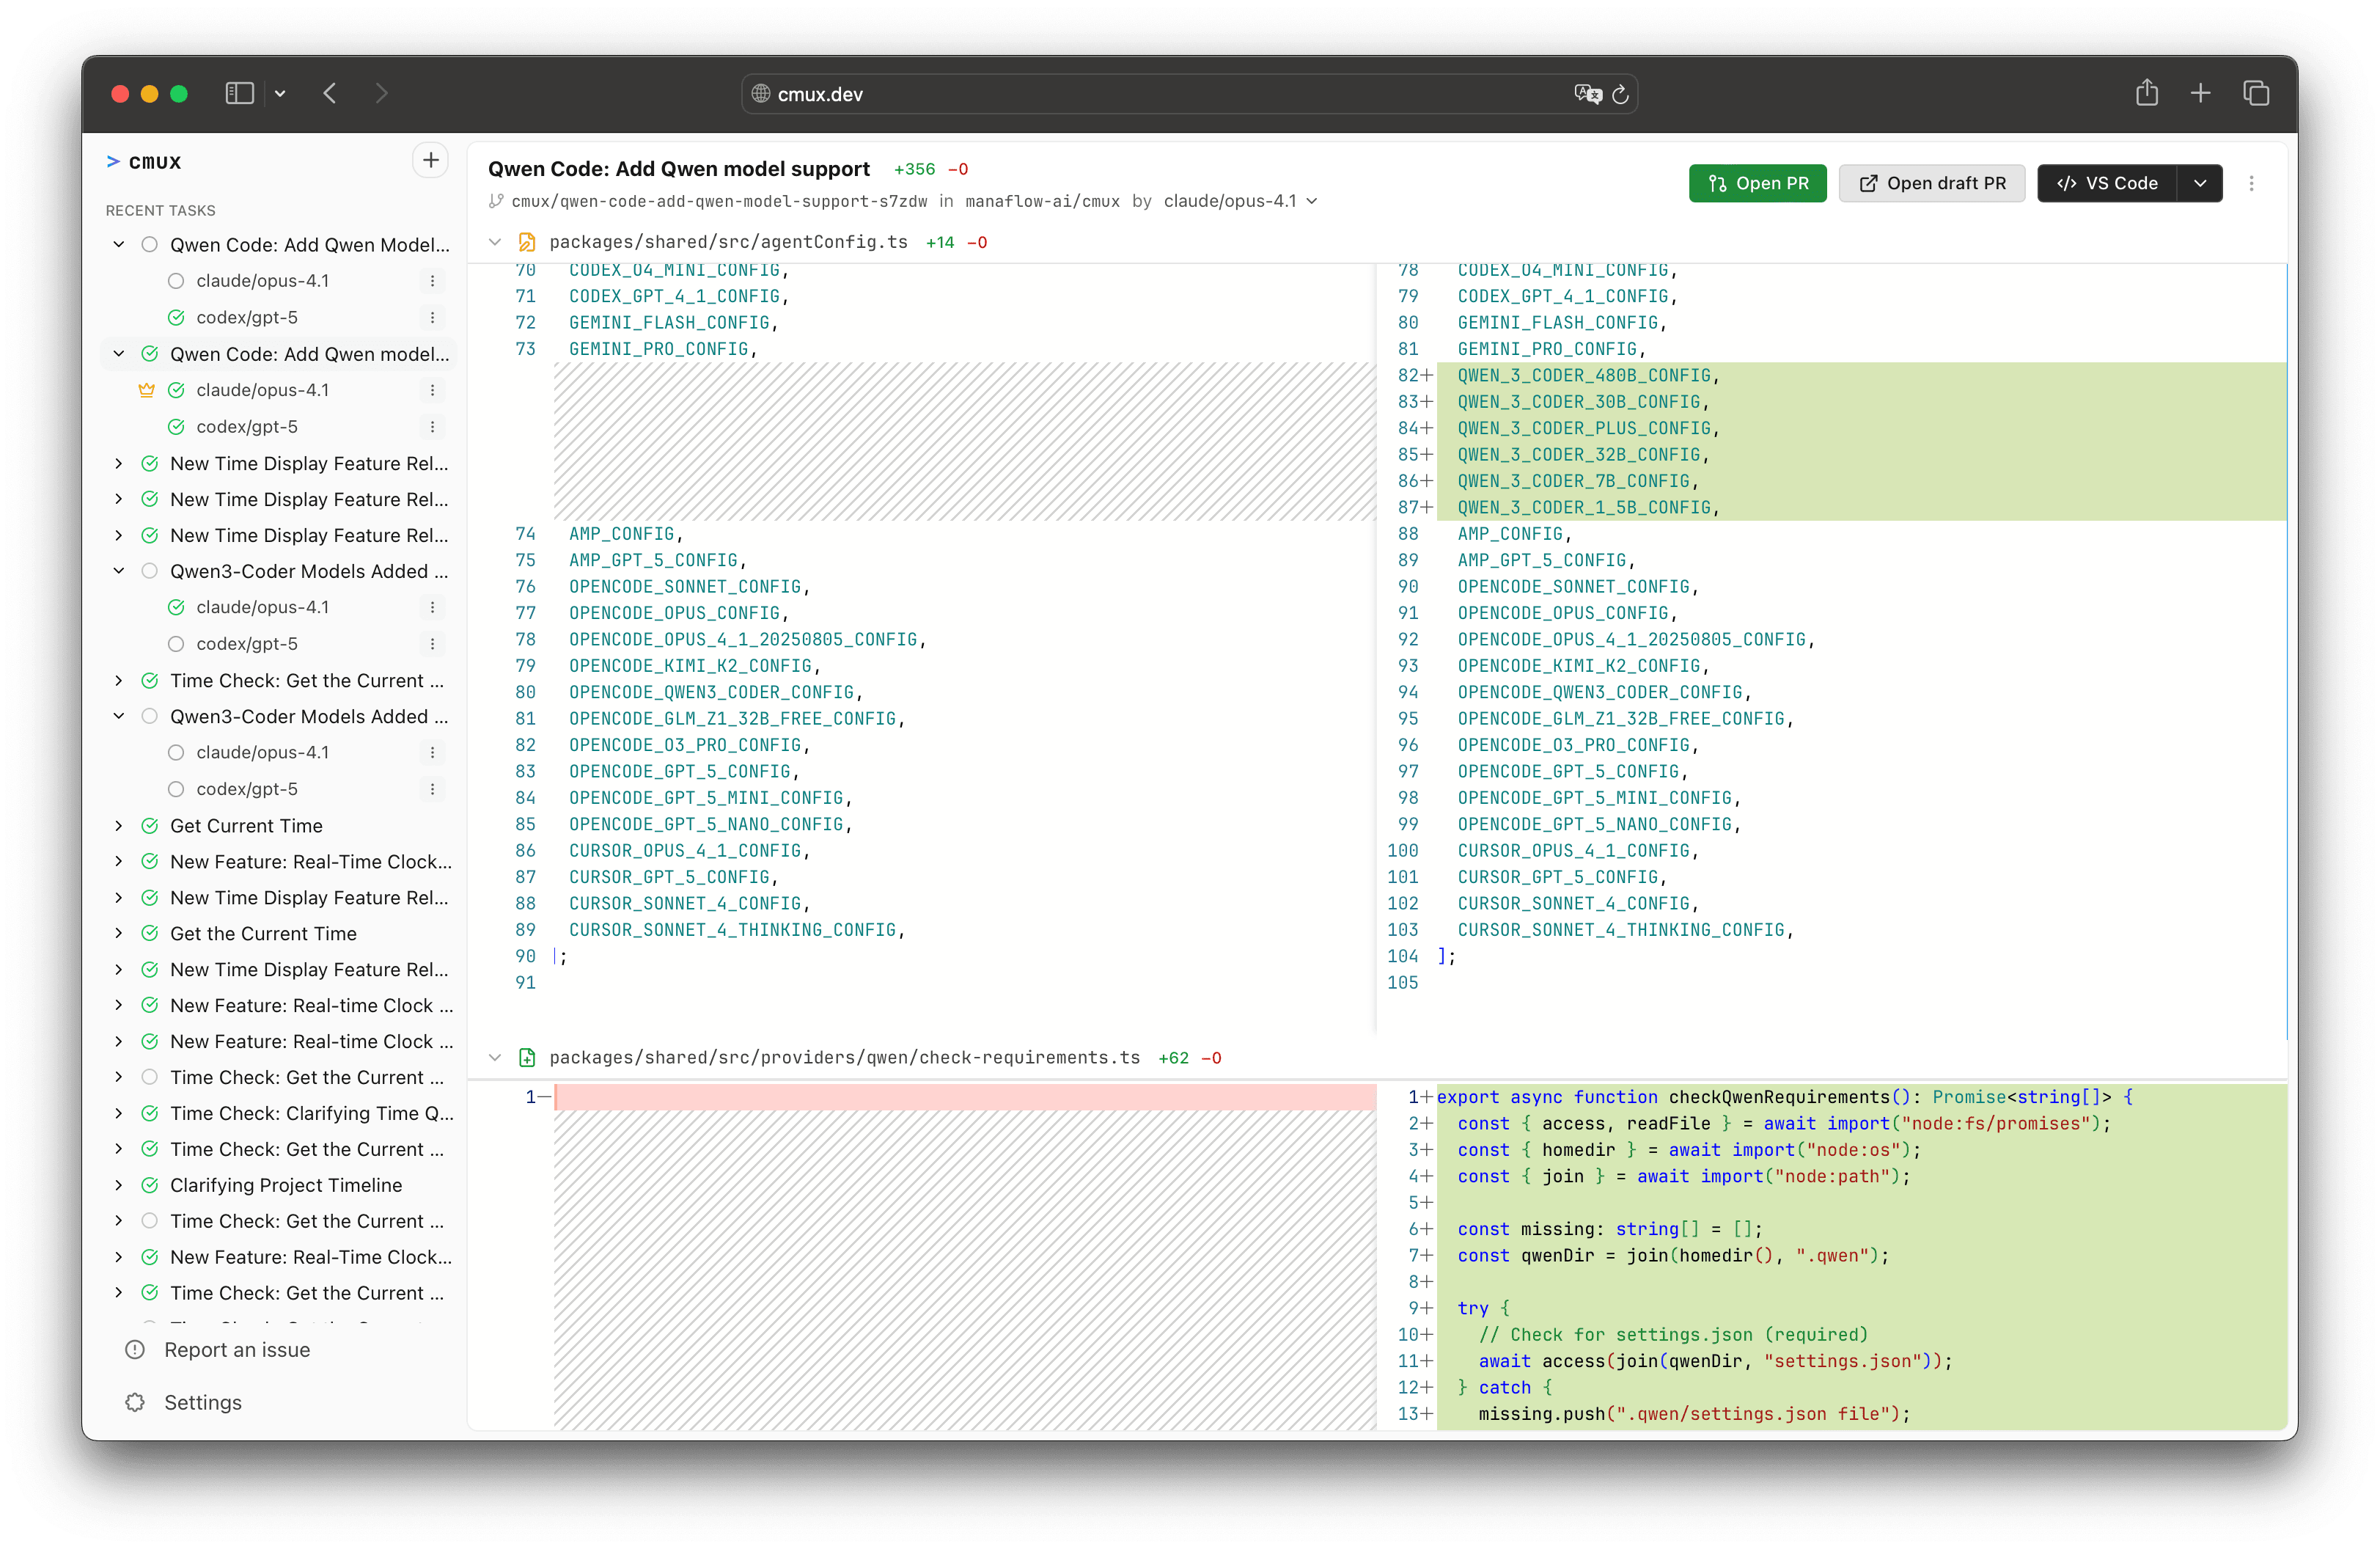Expand the Clarifying Project Timeline task
This screenshot has height=1549, width=2380.
[x=119, y=1185]
